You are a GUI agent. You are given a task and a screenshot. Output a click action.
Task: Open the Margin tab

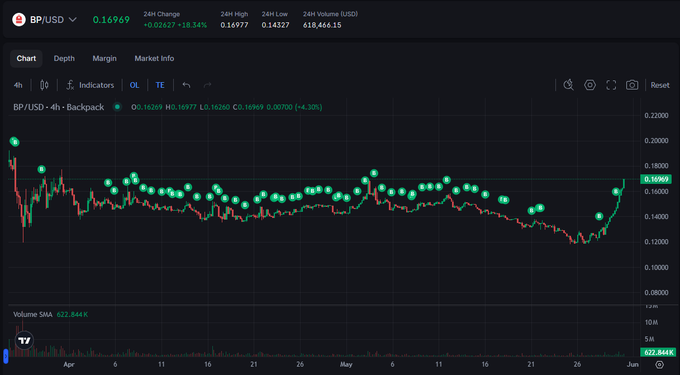[105, 59]
